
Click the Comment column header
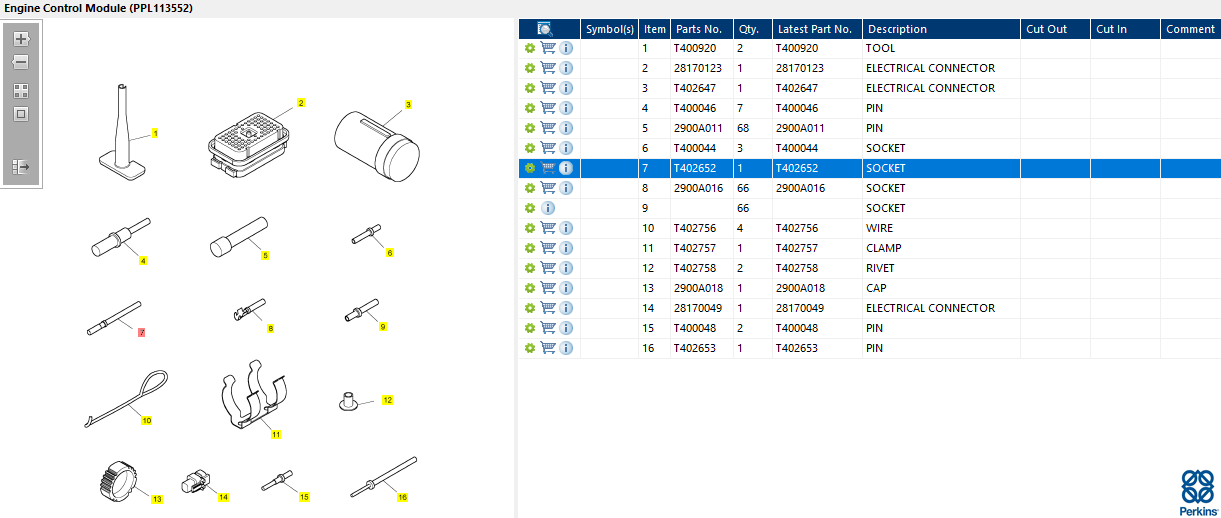pyautogui.click(x=1190, y=29)
